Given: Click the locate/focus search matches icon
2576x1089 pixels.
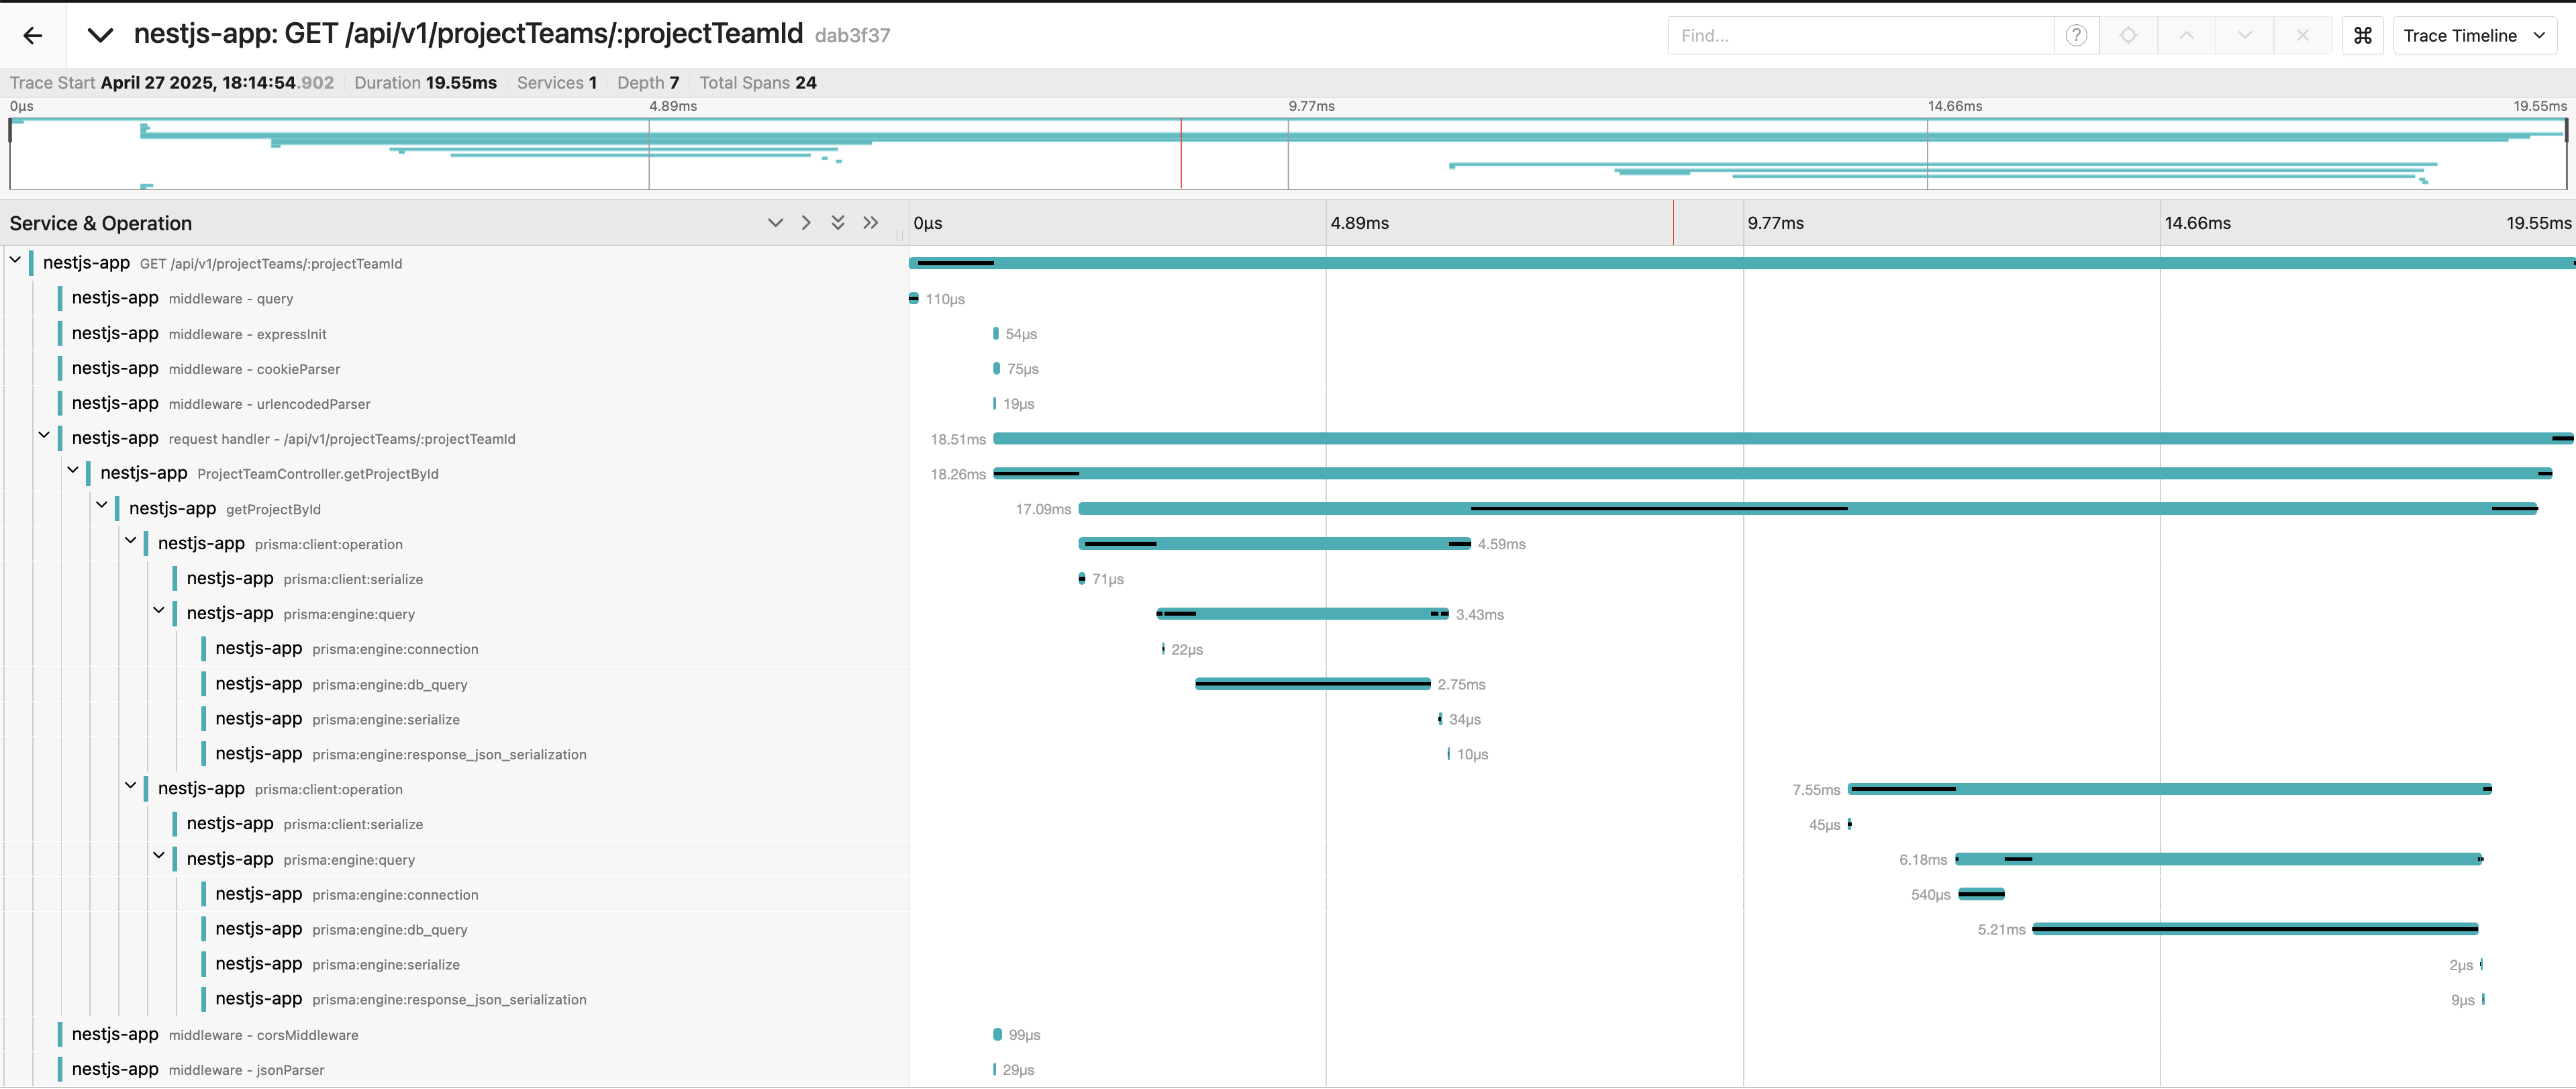Looking at the screenshot, I should [2128, 36].
